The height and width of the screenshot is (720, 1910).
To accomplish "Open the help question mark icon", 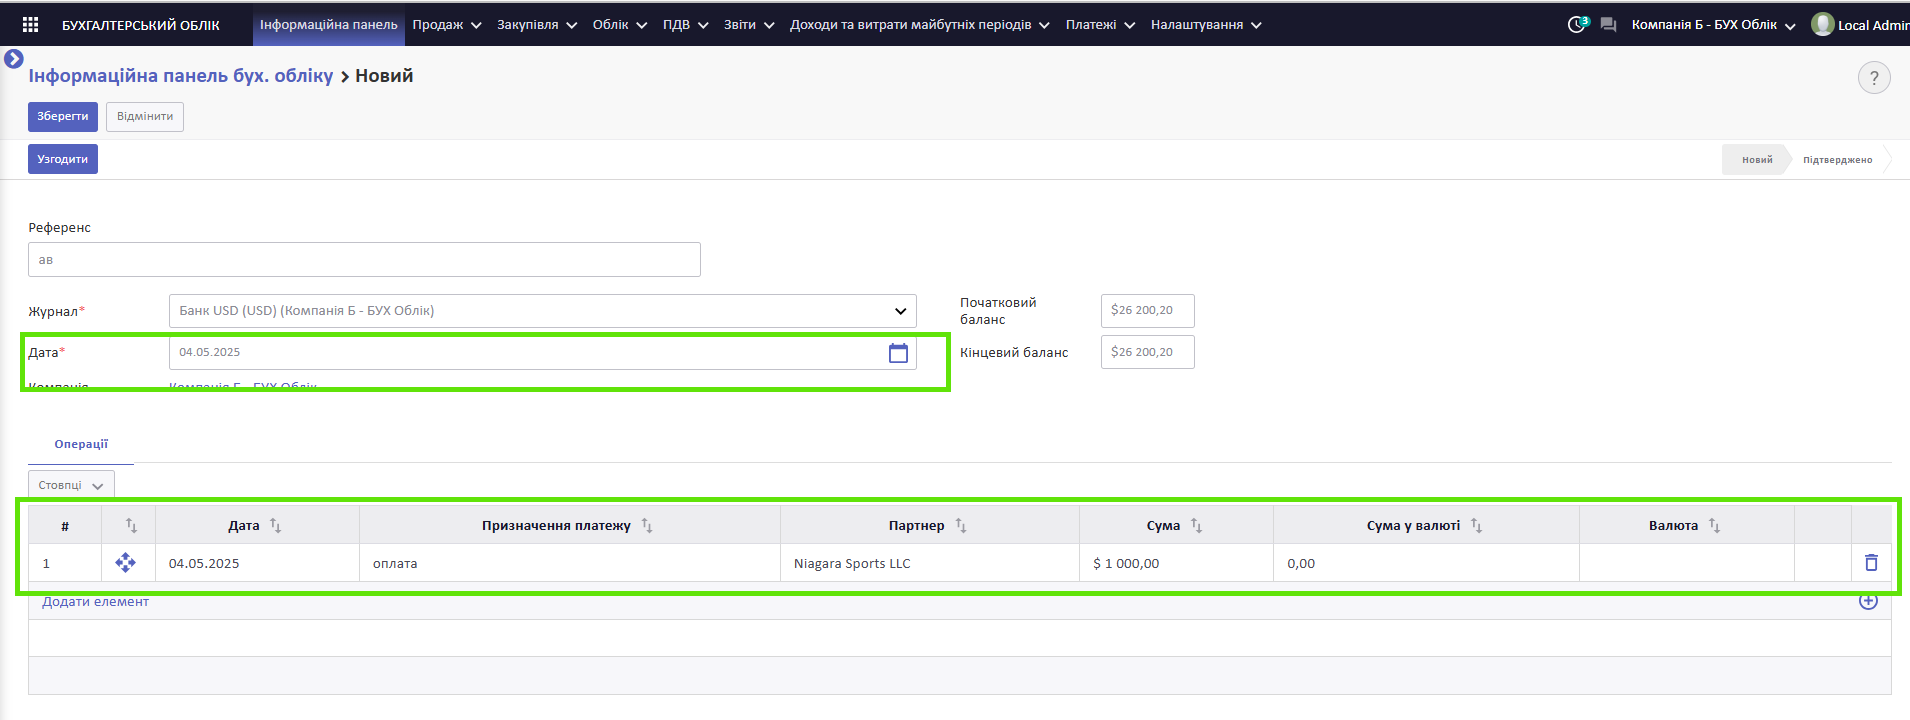I will (1874, 77).
